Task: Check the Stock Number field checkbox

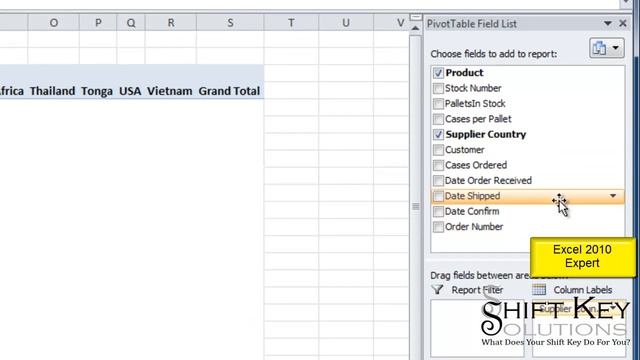Action: [x=438, y=88]
